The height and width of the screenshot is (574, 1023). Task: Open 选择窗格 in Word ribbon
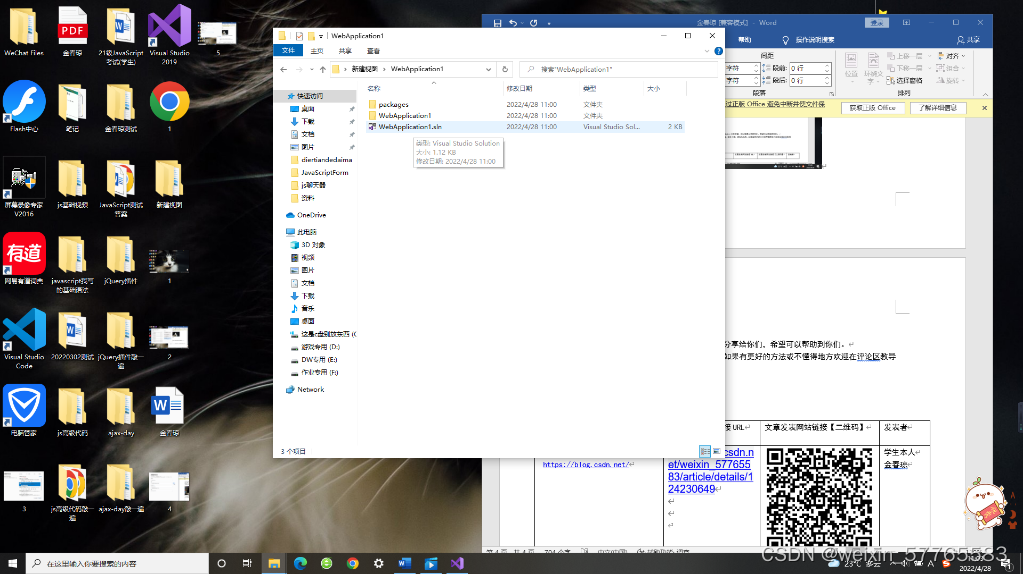905,80
